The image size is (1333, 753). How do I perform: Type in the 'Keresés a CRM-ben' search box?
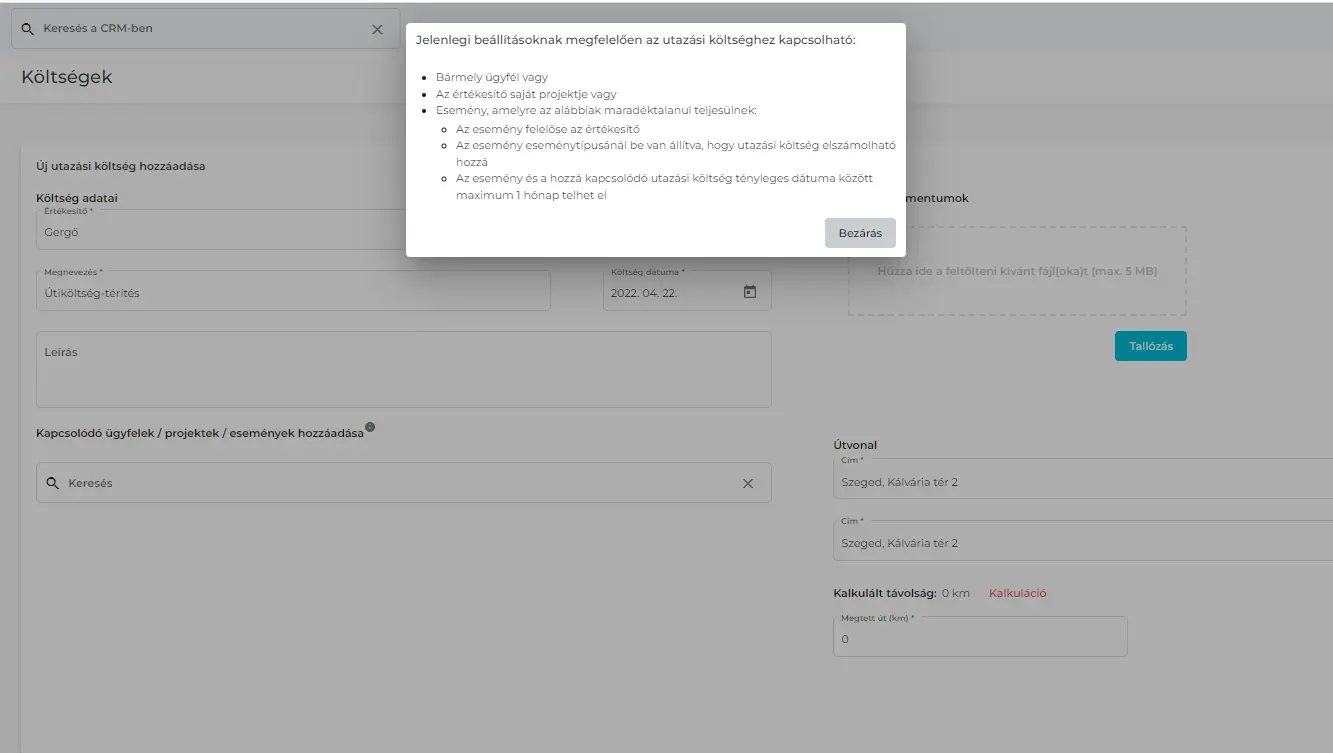(200, 29)
